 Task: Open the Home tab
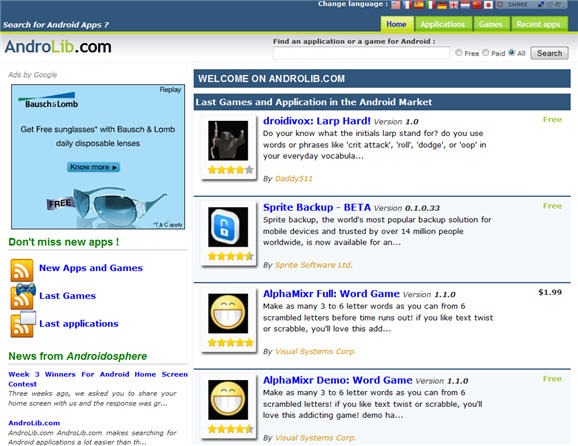click(397, 24)
